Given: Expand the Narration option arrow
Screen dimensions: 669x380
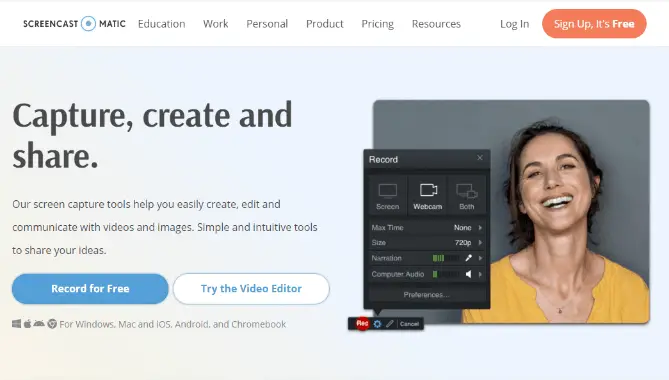Looking at the screenshot, I should point(480,258).
